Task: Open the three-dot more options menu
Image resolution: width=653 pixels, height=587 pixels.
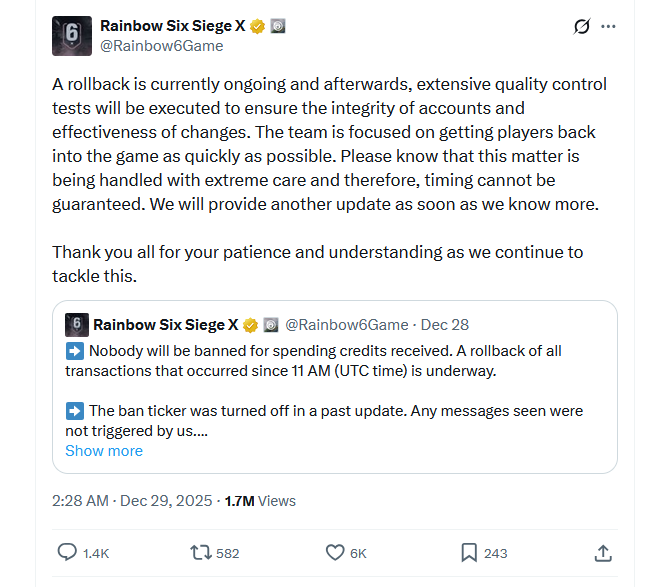Action: tap(608, 27)
